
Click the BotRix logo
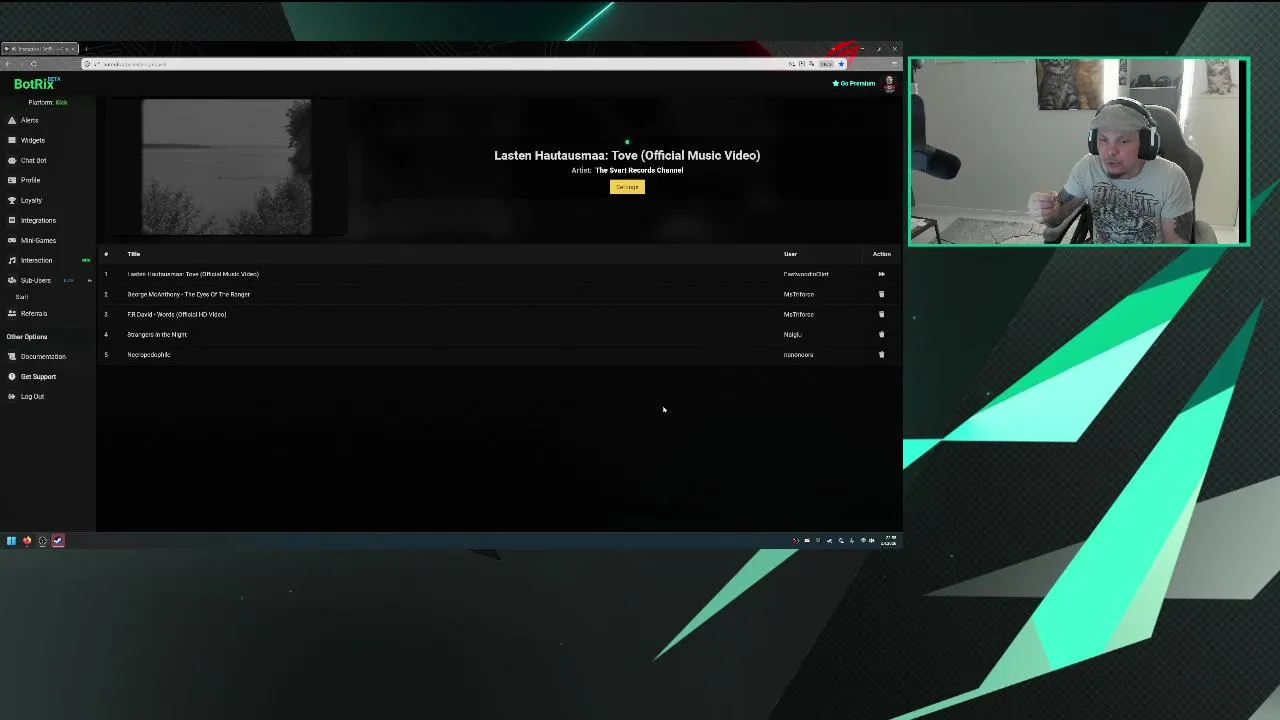point(36,84)
